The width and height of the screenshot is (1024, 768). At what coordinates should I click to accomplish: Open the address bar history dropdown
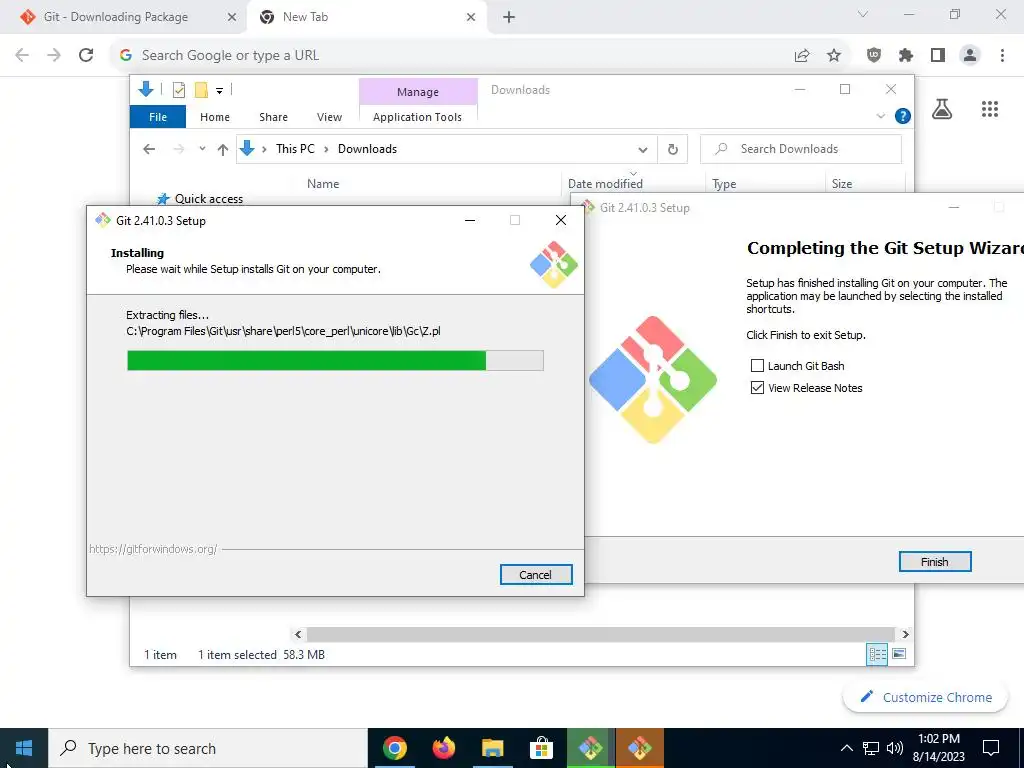[x=643, y=150]
